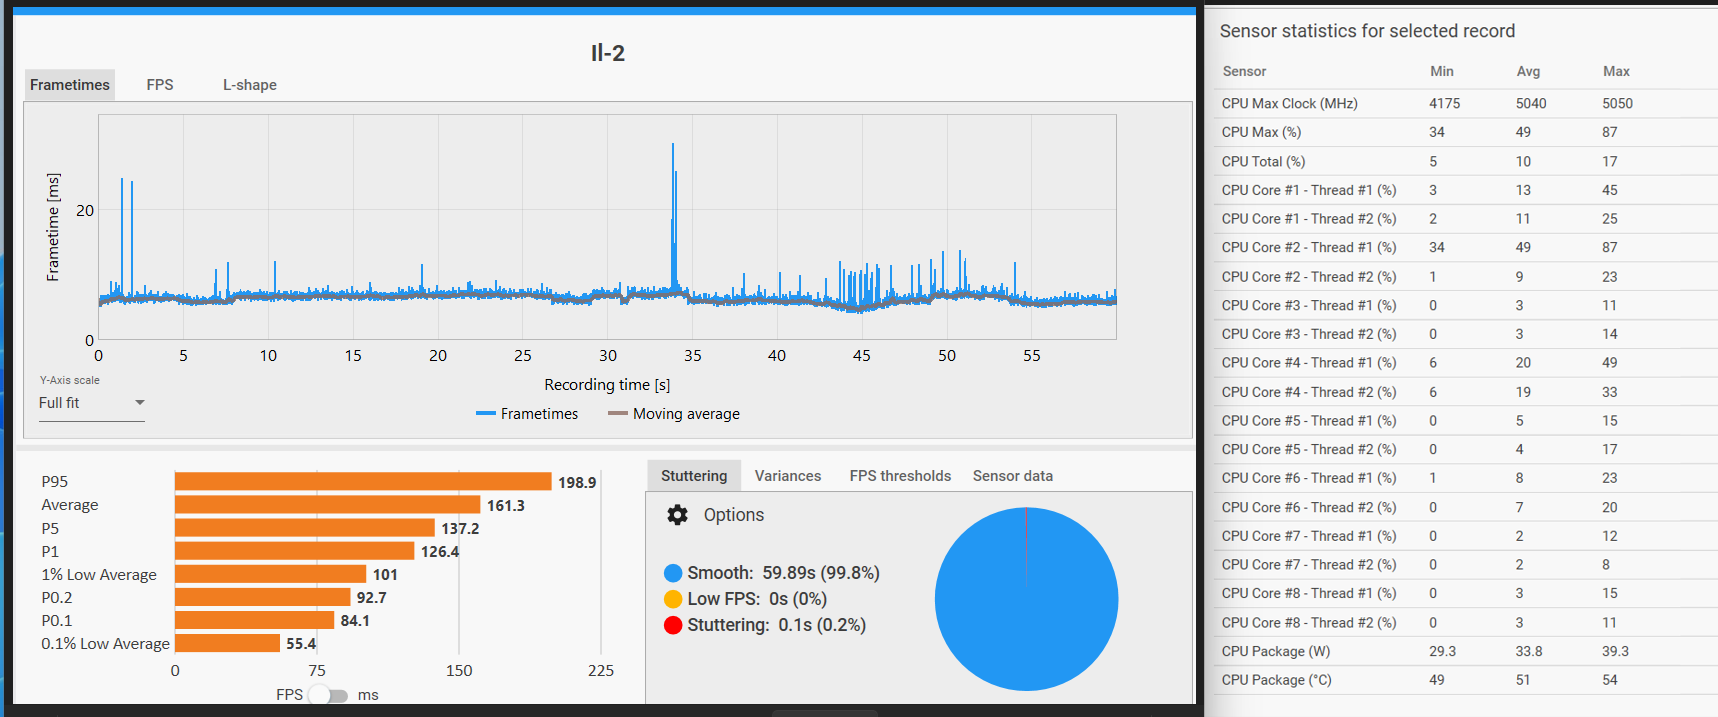The width and height of the screenshot is (1718, 717).
Task: Open the Sensor data tab
Action: click(x=1013, y=476)
